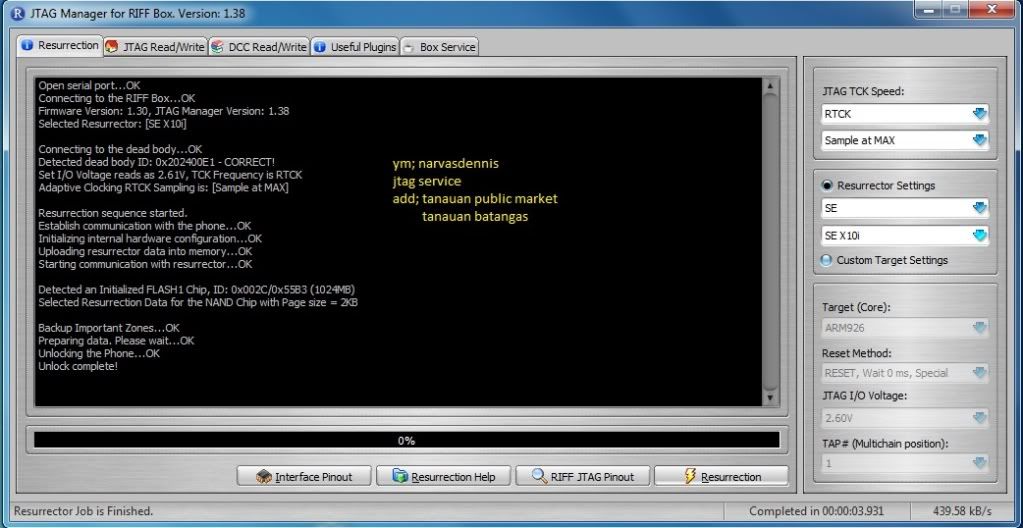Screen dimensions: 1023x528
Task: Click the RIFF JTAG Pinout magnifier icon
Action: pyautogui.click(x=540, y=476)
